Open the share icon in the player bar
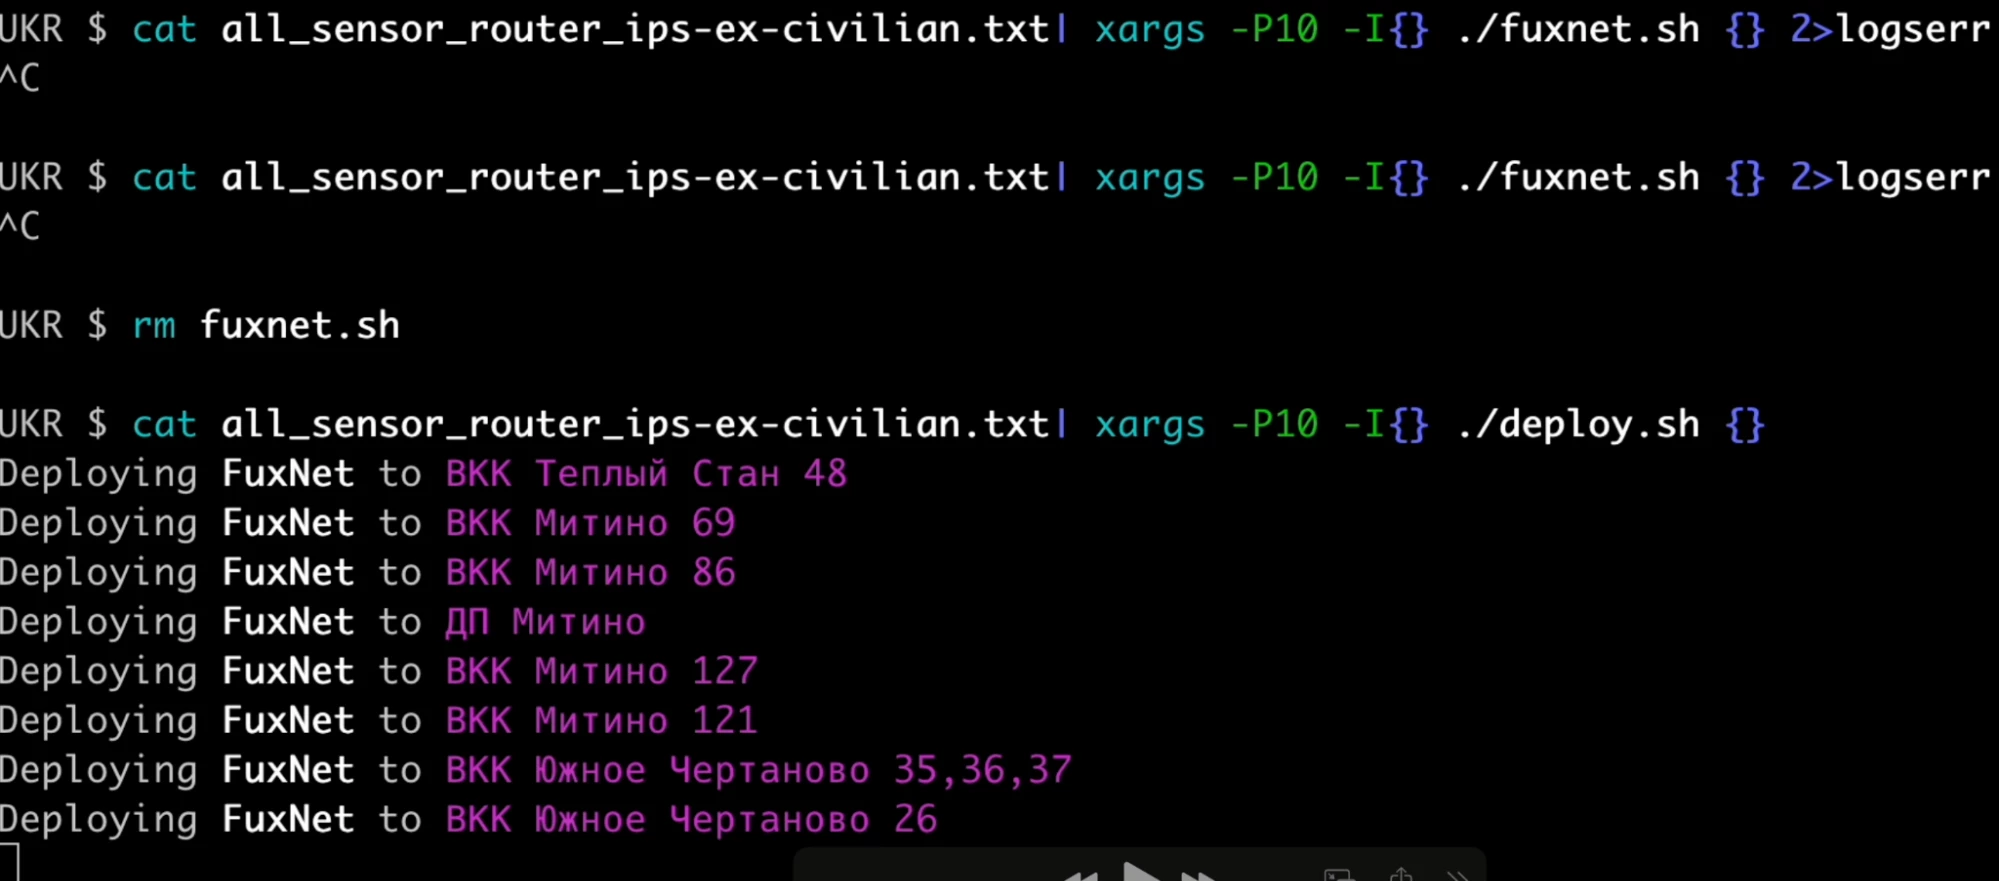Screen dimensions: 1999x882 click(1401, 875)
